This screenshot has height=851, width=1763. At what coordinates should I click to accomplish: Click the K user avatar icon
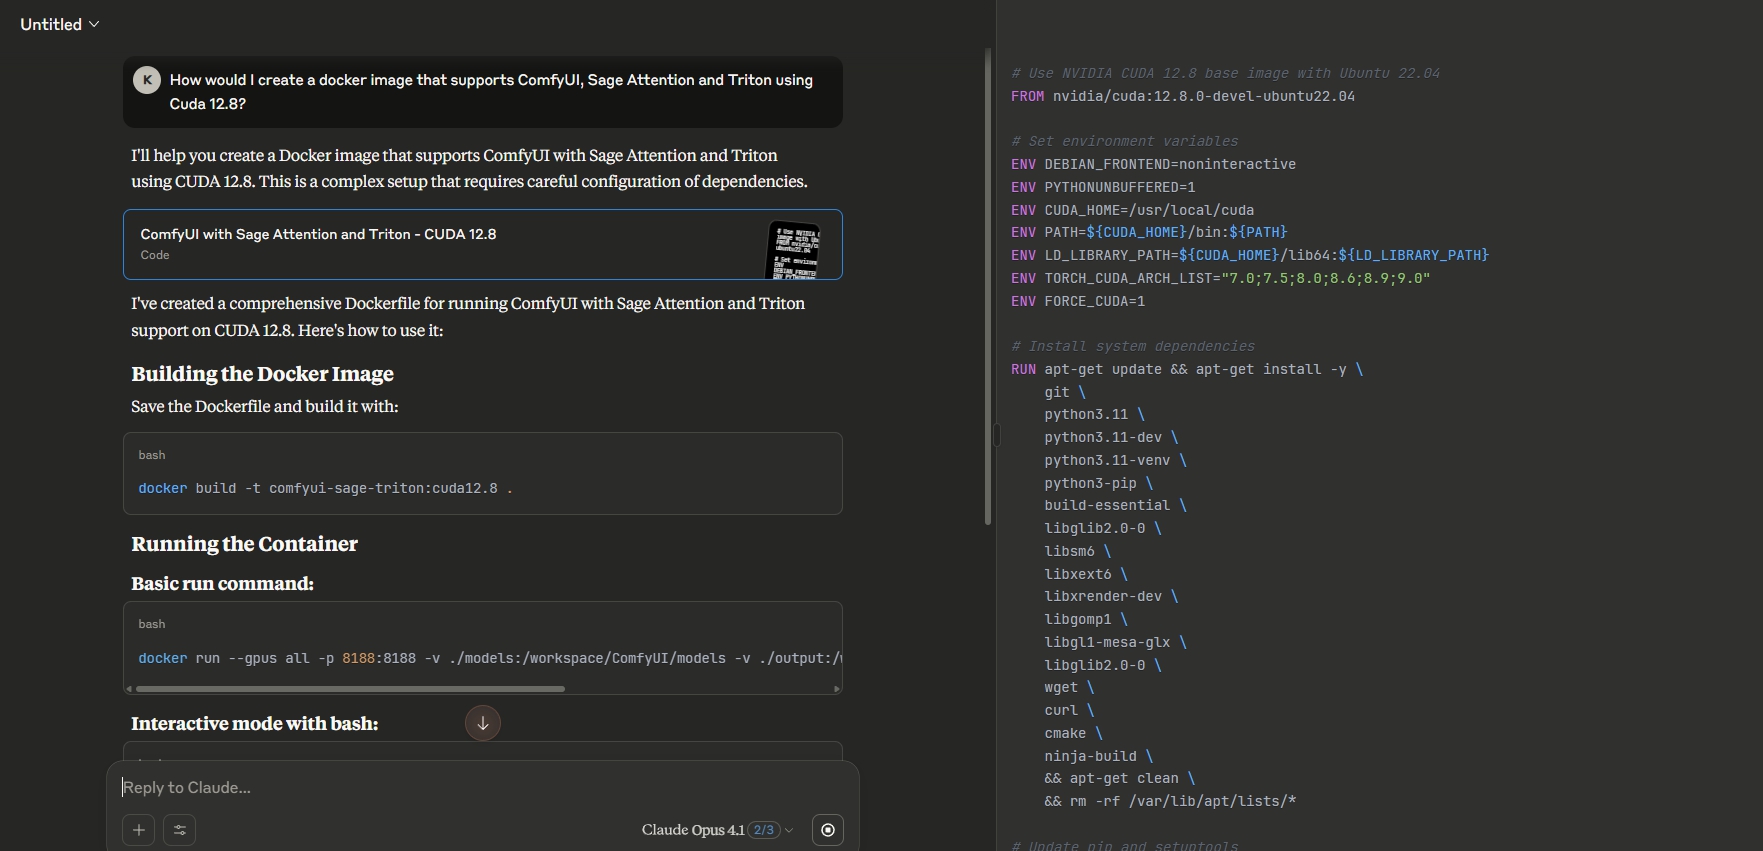(x=147, y=80)
